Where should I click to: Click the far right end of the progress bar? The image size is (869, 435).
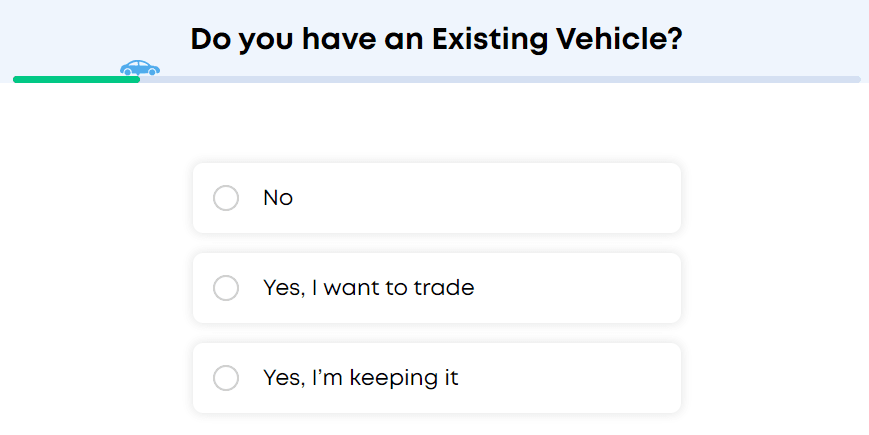(x=856, y=79)
